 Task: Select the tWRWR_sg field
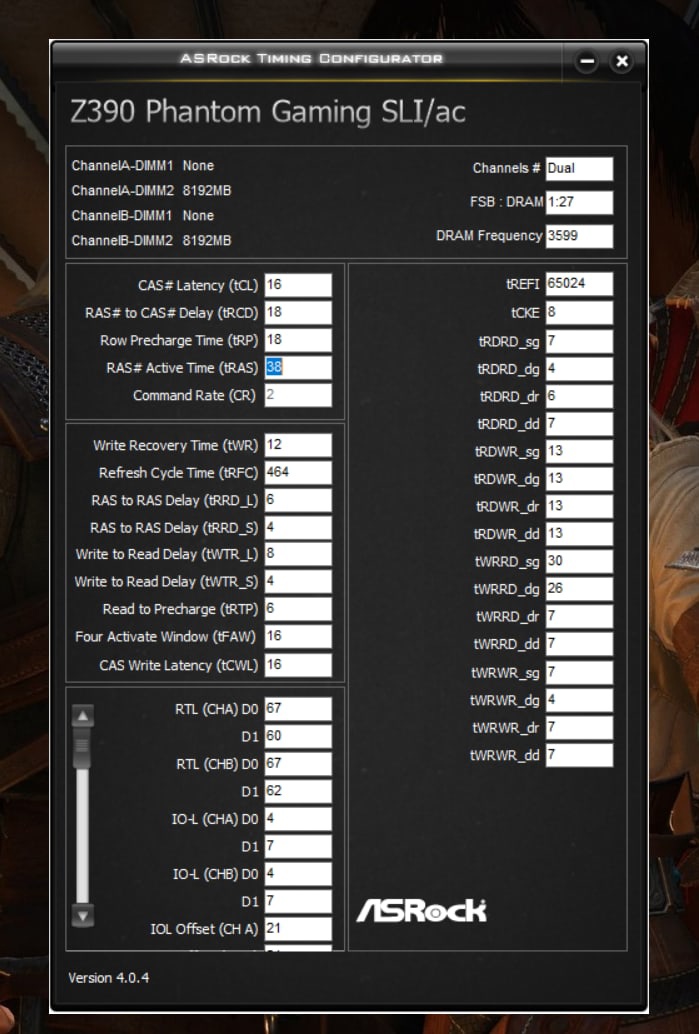coord(579,673)
